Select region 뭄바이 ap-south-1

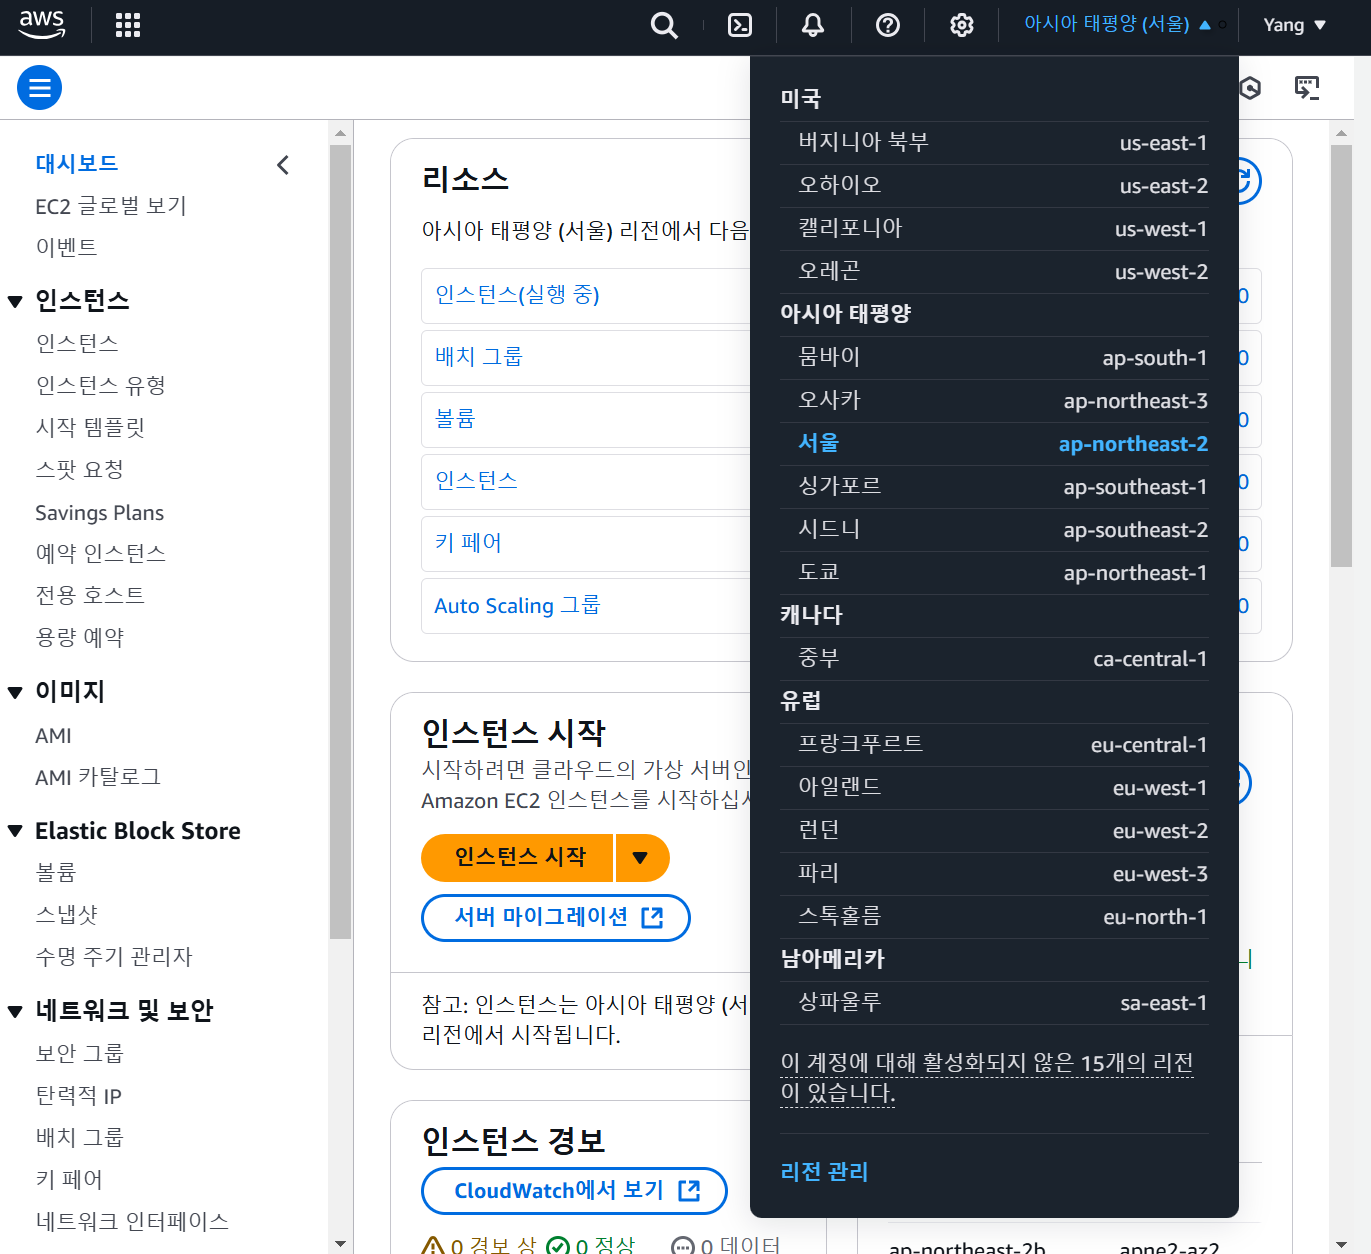(994, 358)
